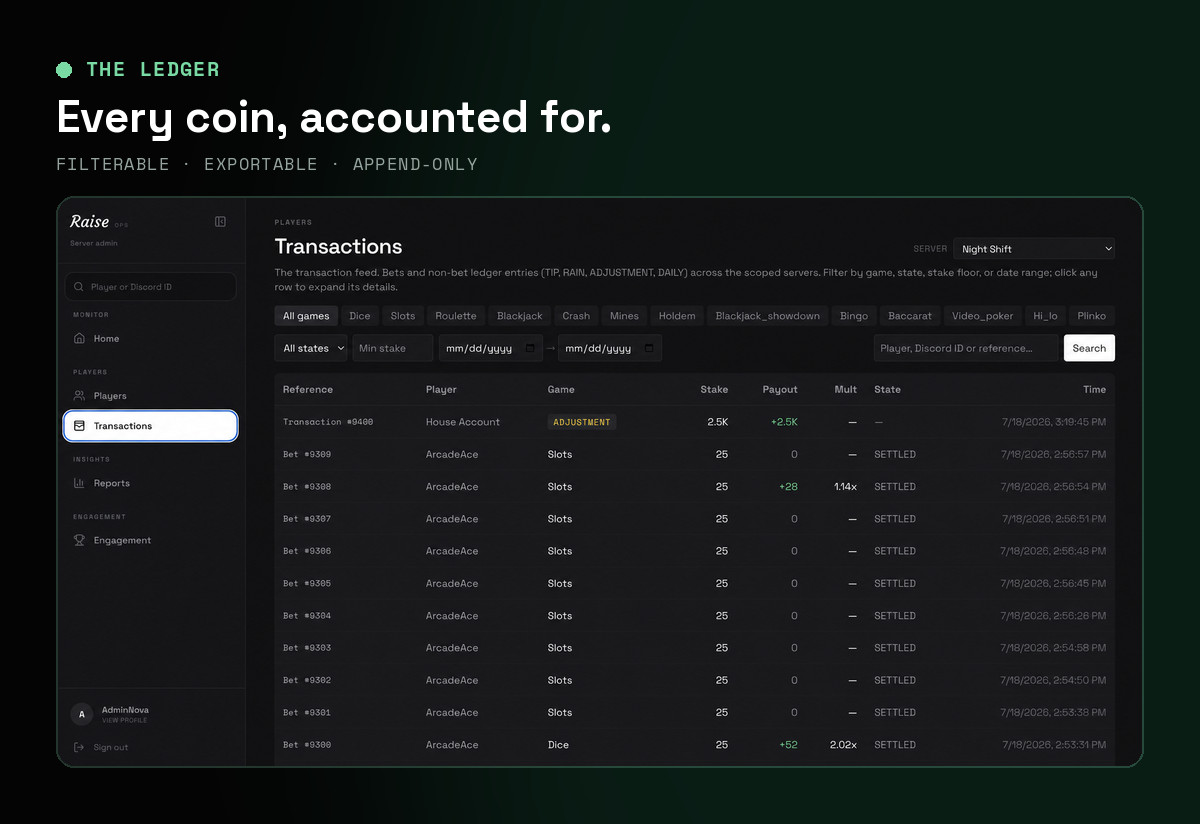
Task: Select the All games filter tab
Action: [306, 316]
